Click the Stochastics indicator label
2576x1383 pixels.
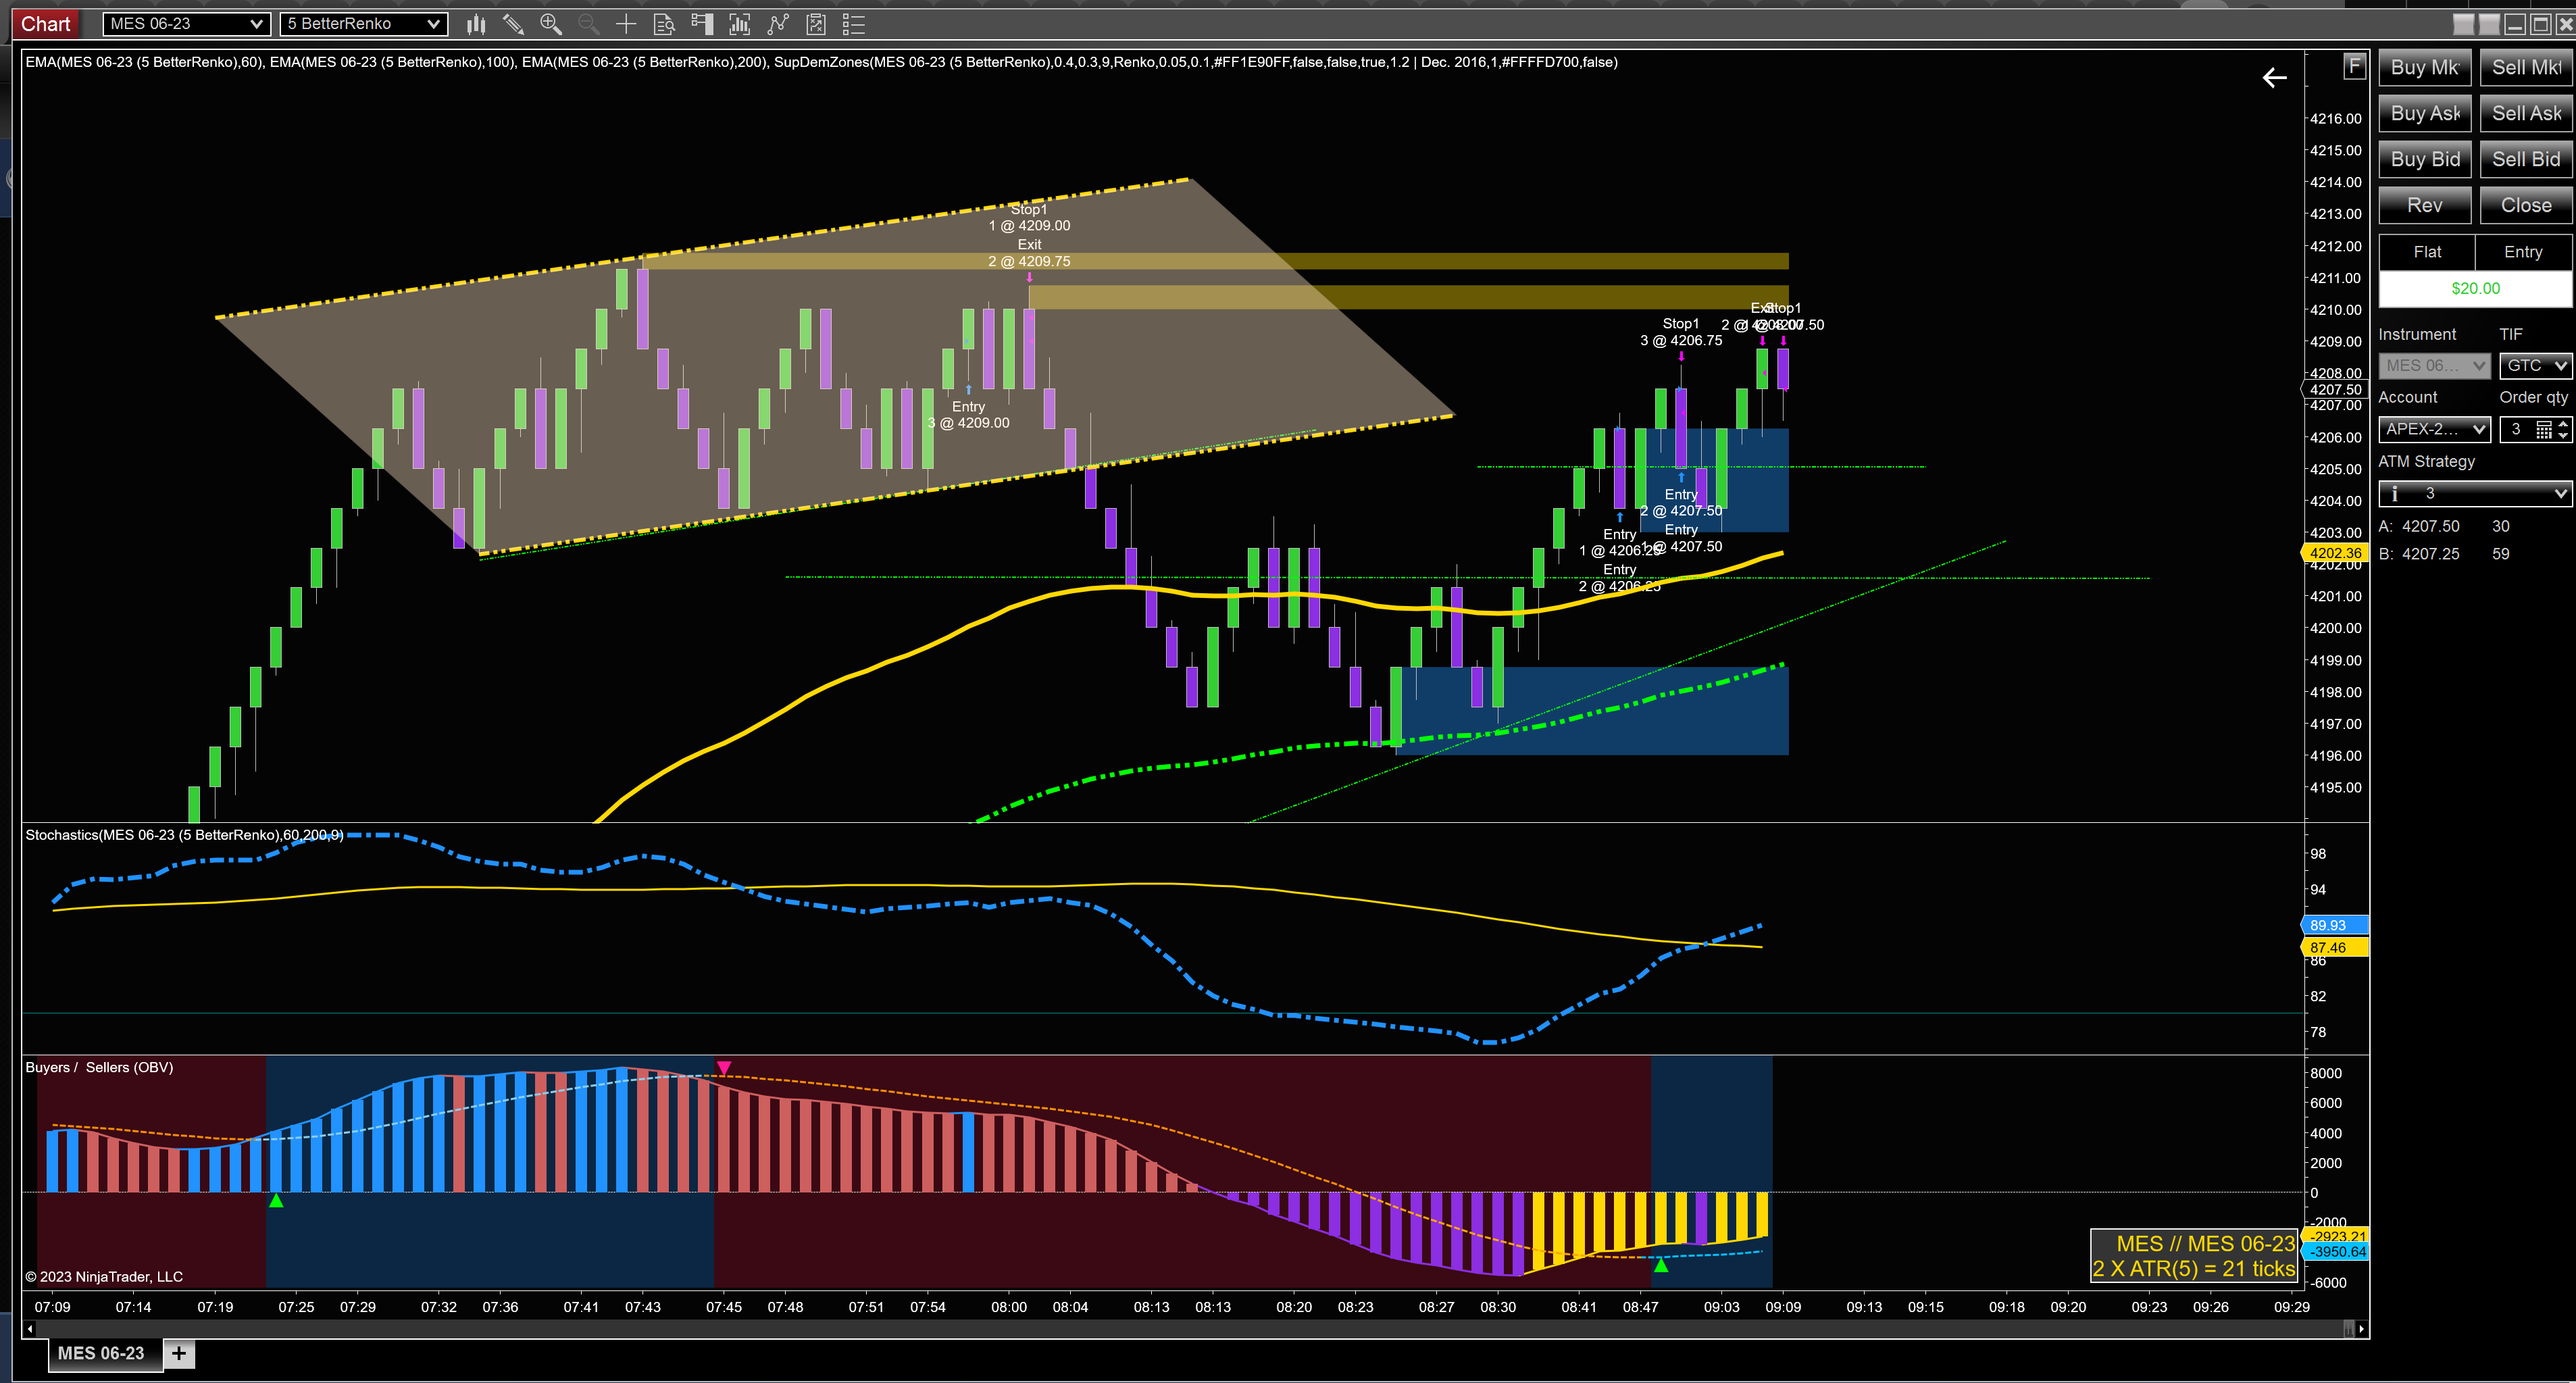tap(184, 835)
